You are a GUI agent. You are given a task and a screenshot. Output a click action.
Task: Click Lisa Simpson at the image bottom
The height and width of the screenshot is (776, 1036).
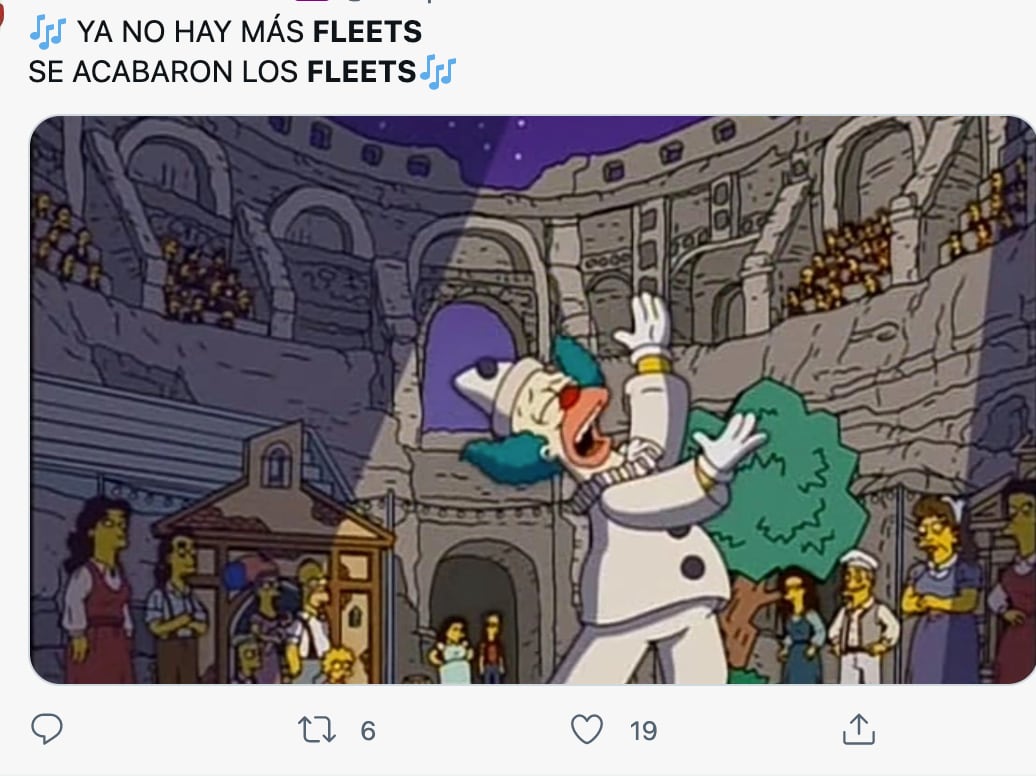340,664
